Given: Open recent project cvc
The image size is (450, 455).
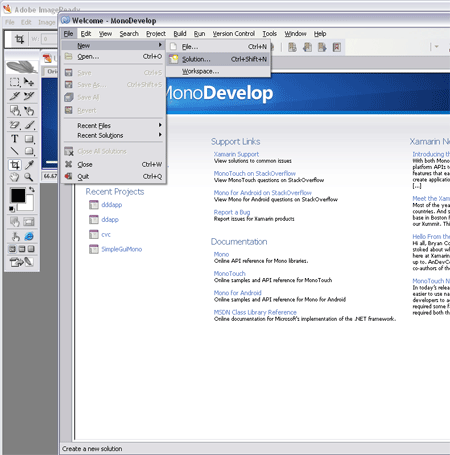Looking at the screenshot, I should tap(106, 235).
